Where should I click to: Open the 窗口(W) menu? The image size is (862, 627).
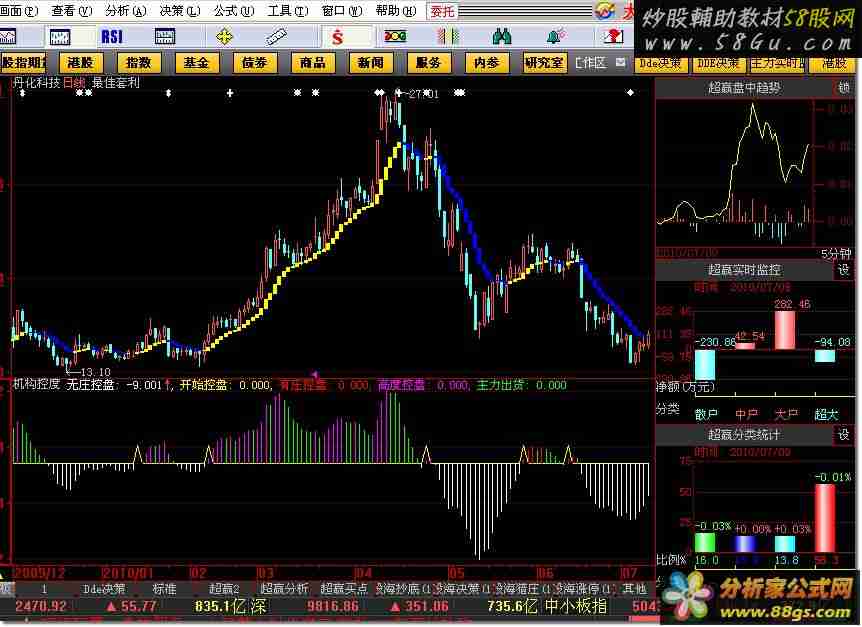(341, 10)
